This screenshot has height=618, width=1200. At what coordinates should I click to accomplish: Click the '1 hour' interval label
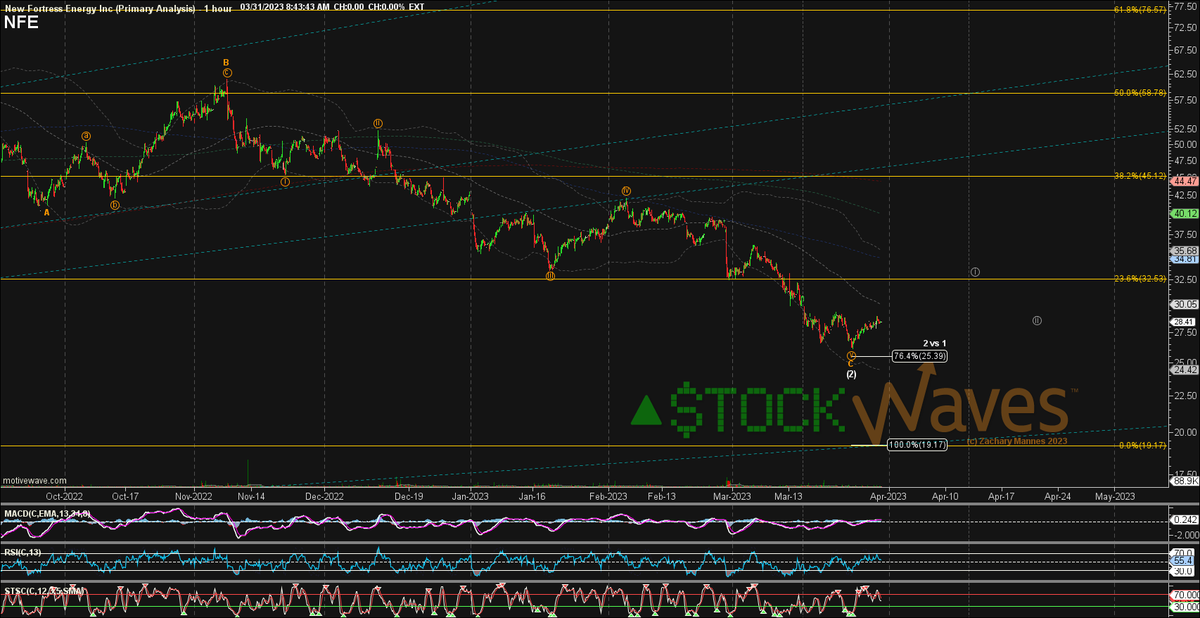point(217,7)
